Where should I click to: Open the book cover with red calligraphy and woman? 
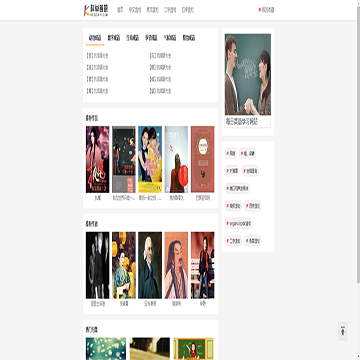pos(97,159)
